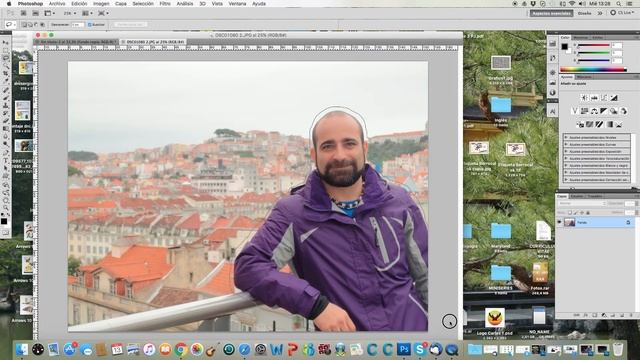Select the Aspectos esenciales workspace button
This screenshot has height=360, width=640.
[551, 13]
